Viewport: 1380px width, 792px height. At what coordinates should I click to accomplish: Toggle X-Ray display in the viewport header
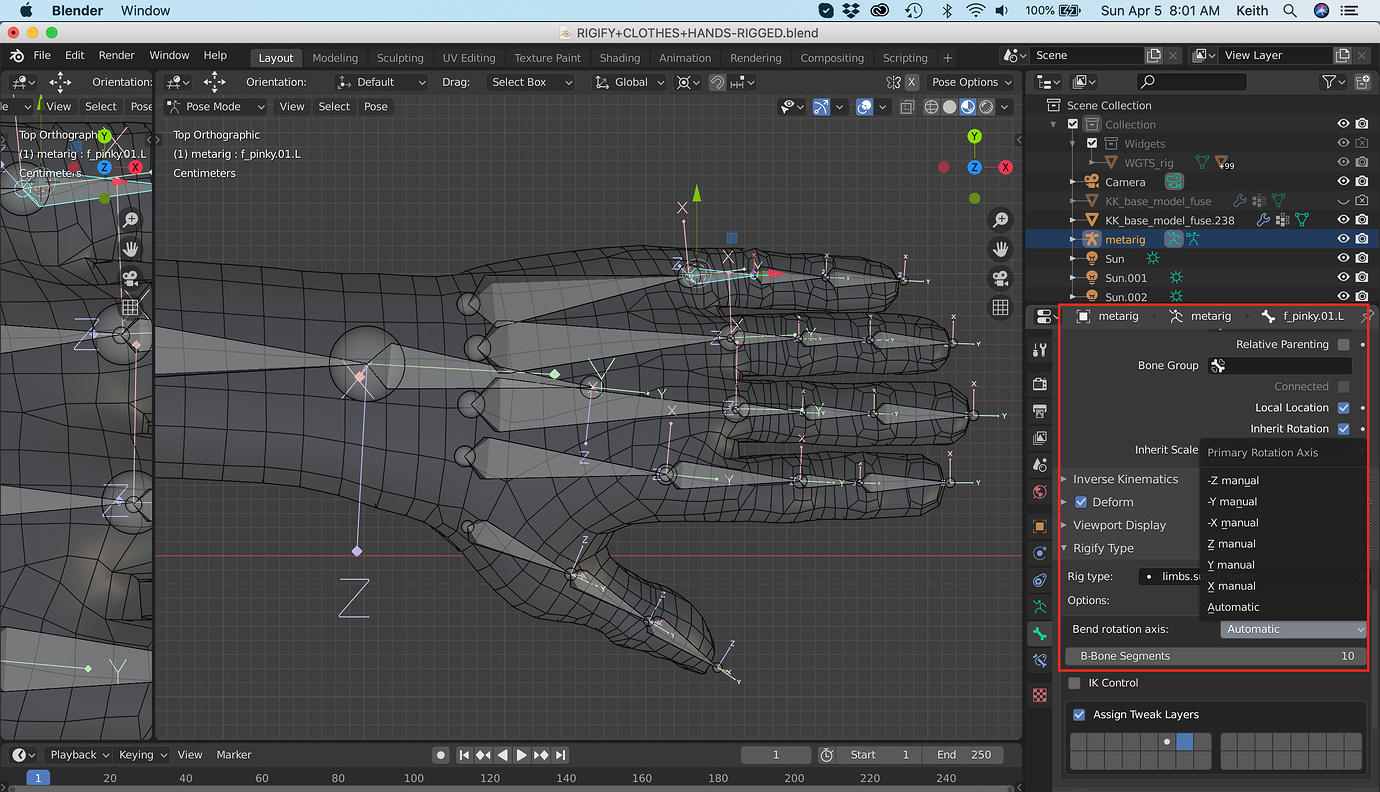(x=907, y=107)
